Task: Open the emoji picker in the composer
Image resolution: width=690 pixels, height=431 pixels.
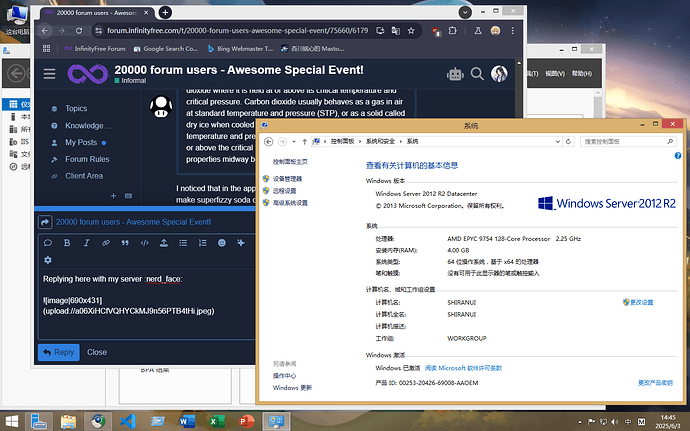Action: [222, 243]
